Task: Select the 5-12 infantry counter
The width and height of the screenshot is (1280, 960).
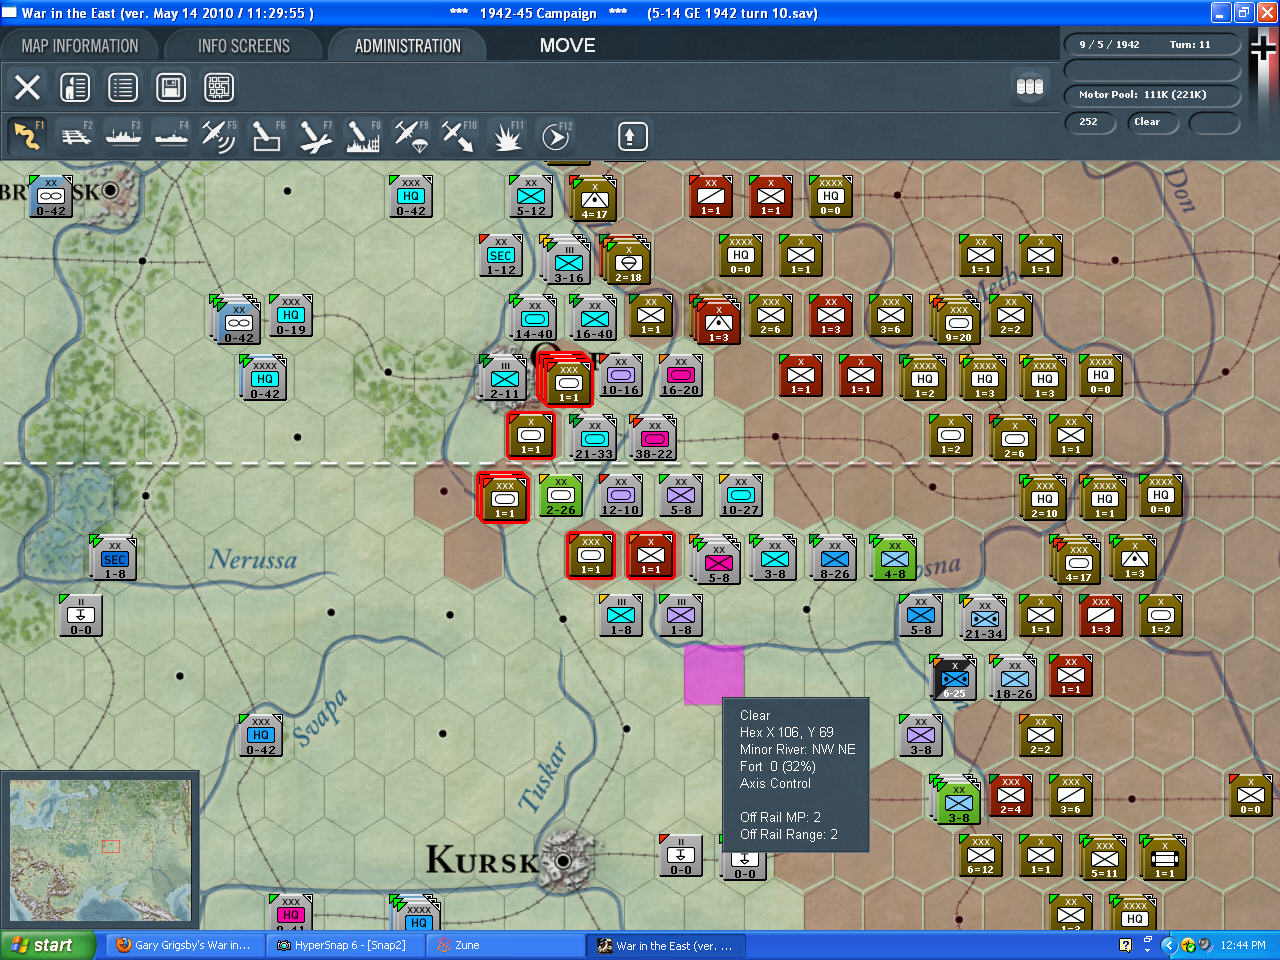Action: (530, 196)
